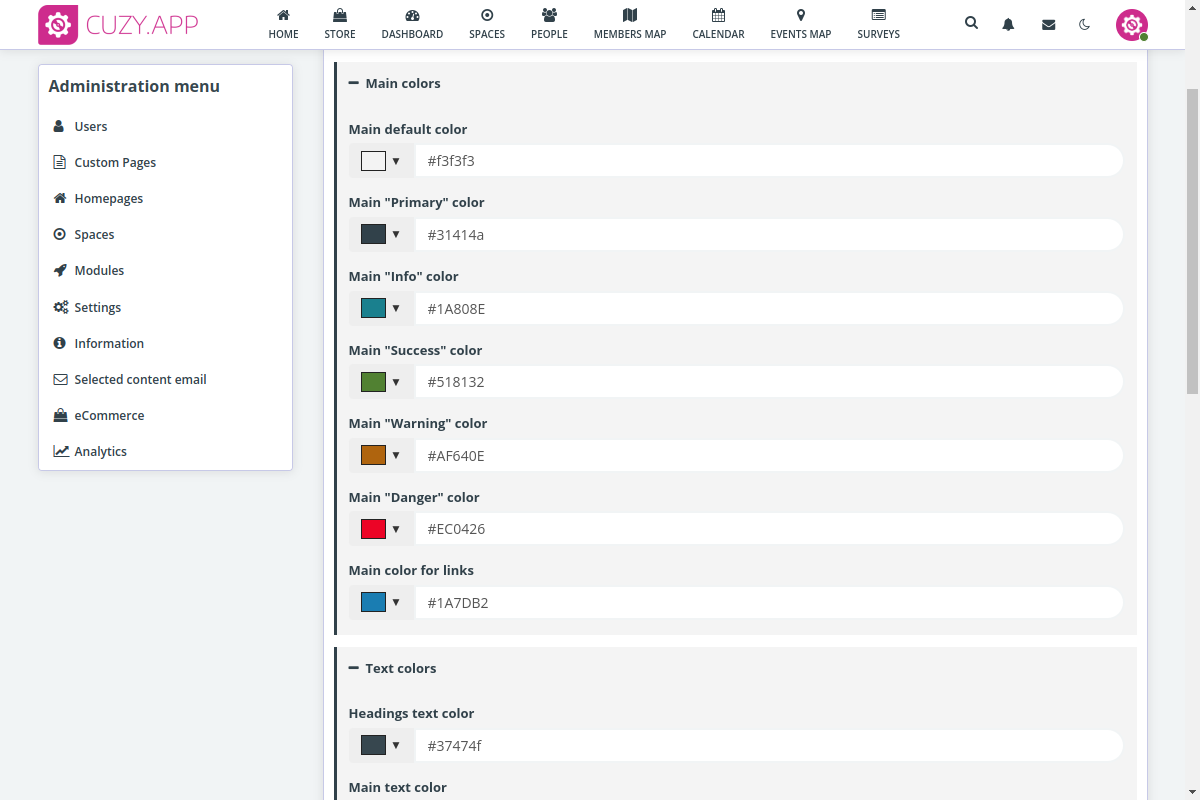The height and width of the screenshot is (800, 1200).
Task: Toggle dark mode moon icon
Action: point(1085,24)
